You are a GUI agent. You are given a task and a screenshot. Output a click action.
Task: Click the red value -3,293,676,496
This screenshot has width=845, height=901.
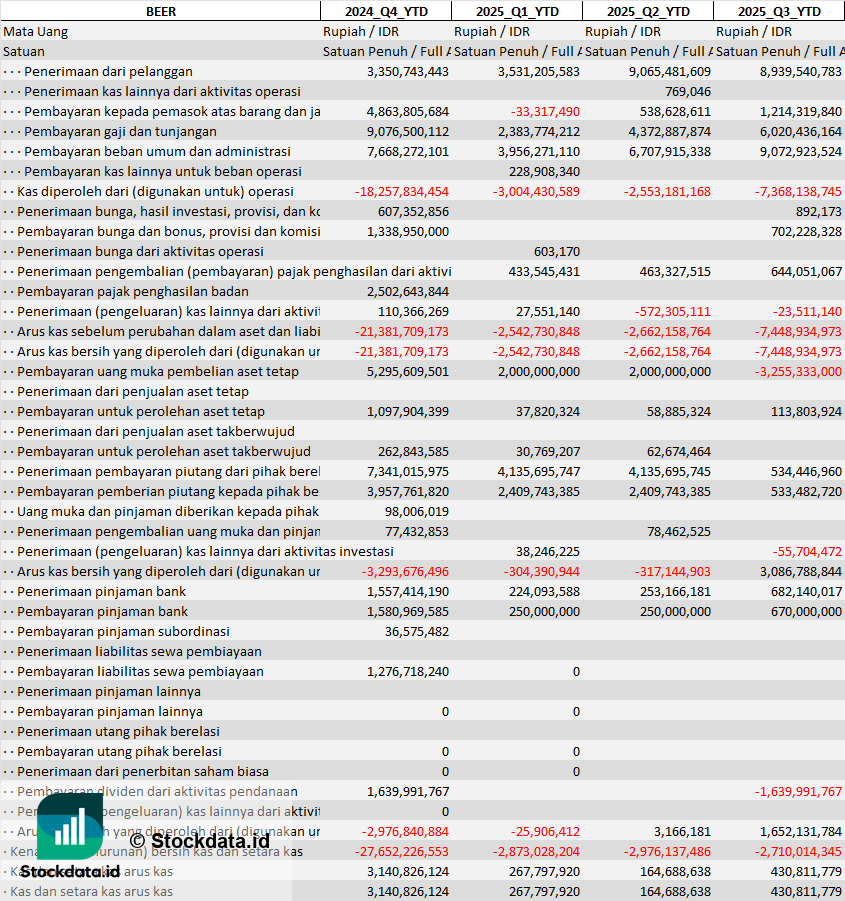coord(405,572)
